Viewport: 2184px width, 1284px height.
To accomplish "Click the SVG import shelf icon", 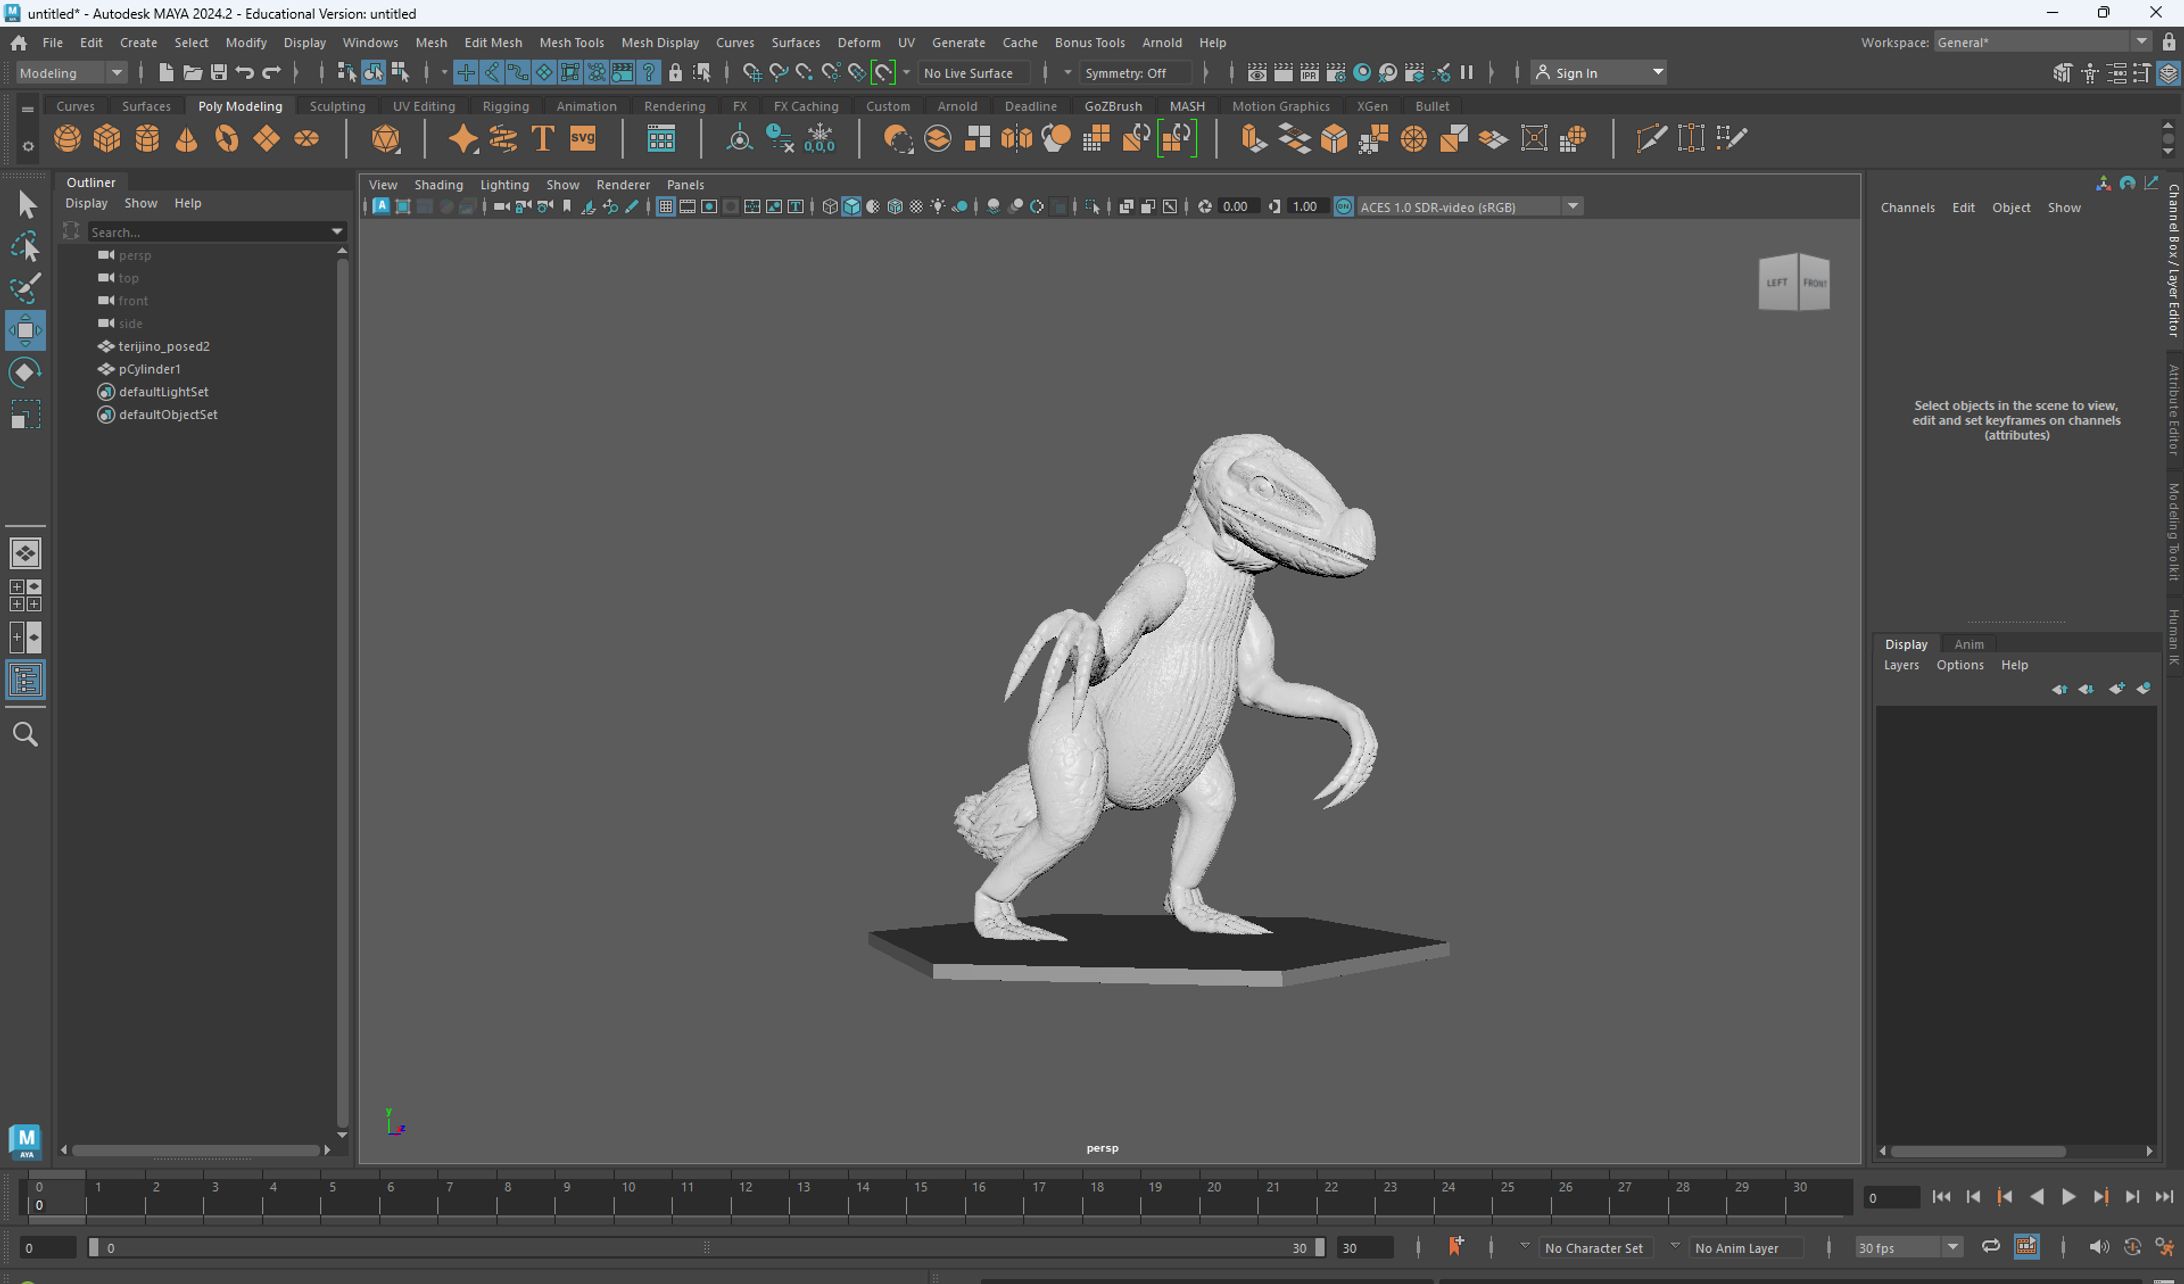I will click(582, 139).
